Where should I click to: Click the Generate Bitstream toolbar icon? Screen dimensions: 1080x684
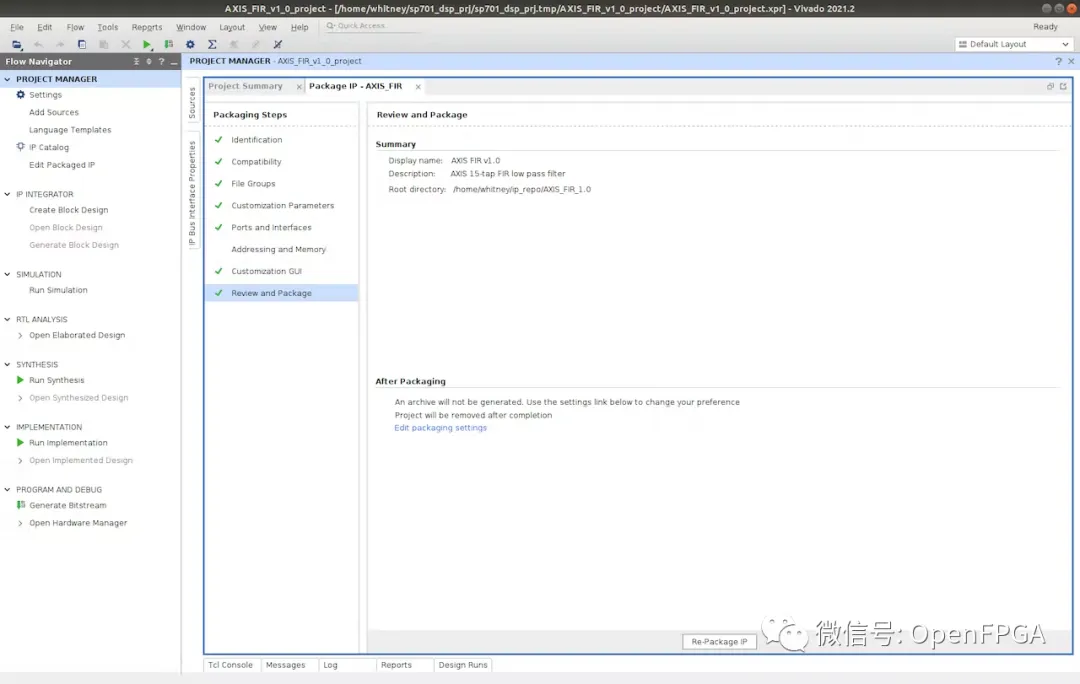click(169, 44)
